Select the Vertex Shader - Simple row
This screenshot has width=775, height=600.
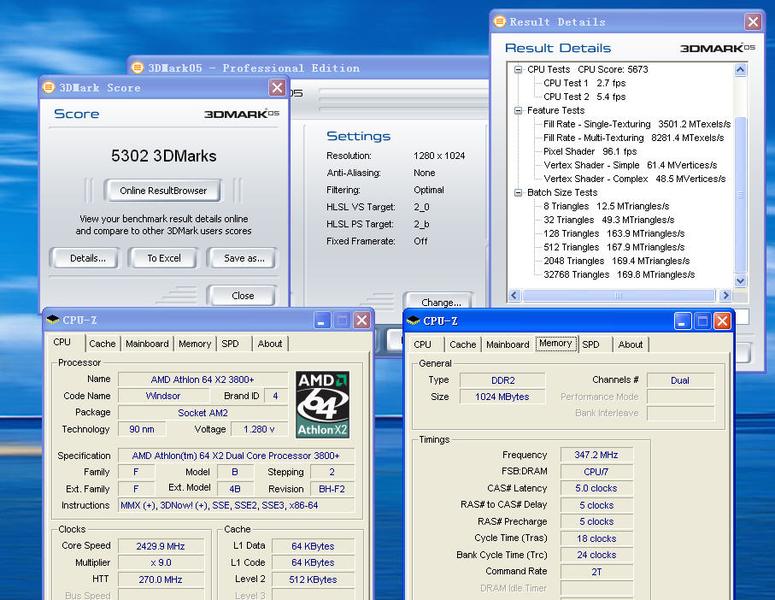630,165
